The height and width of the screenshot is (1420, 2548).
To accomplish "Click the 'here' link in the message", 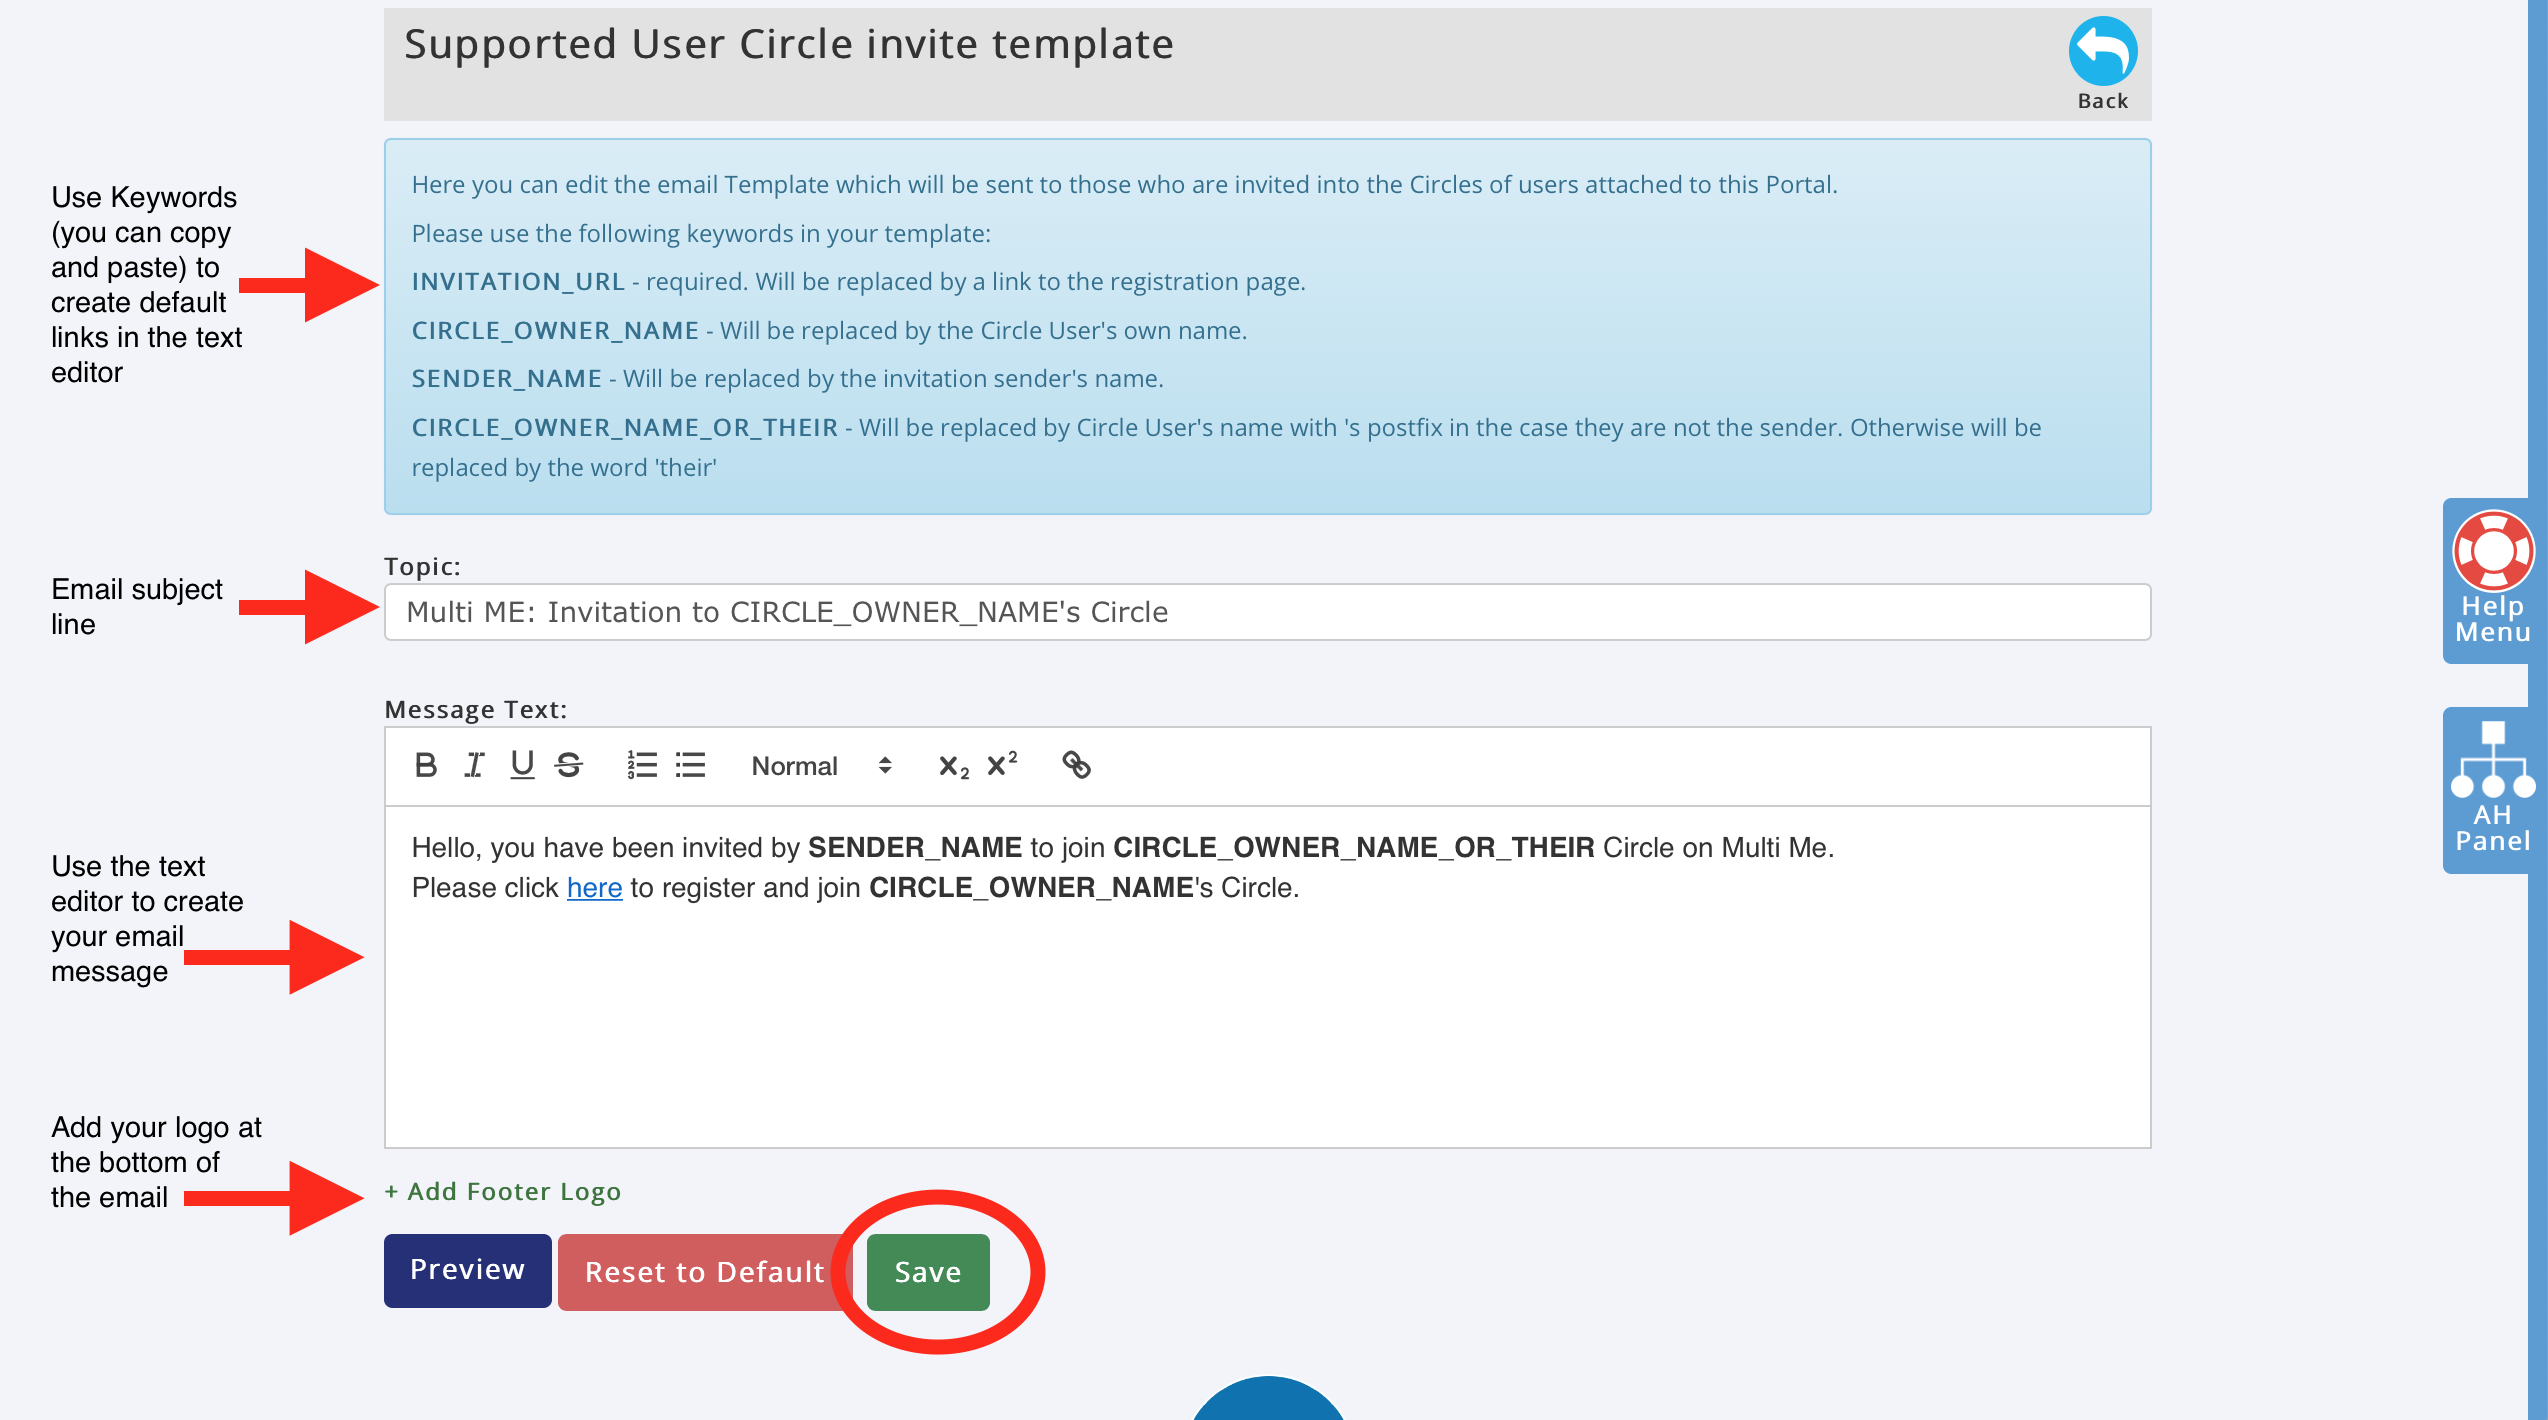I will coord(594,888).
